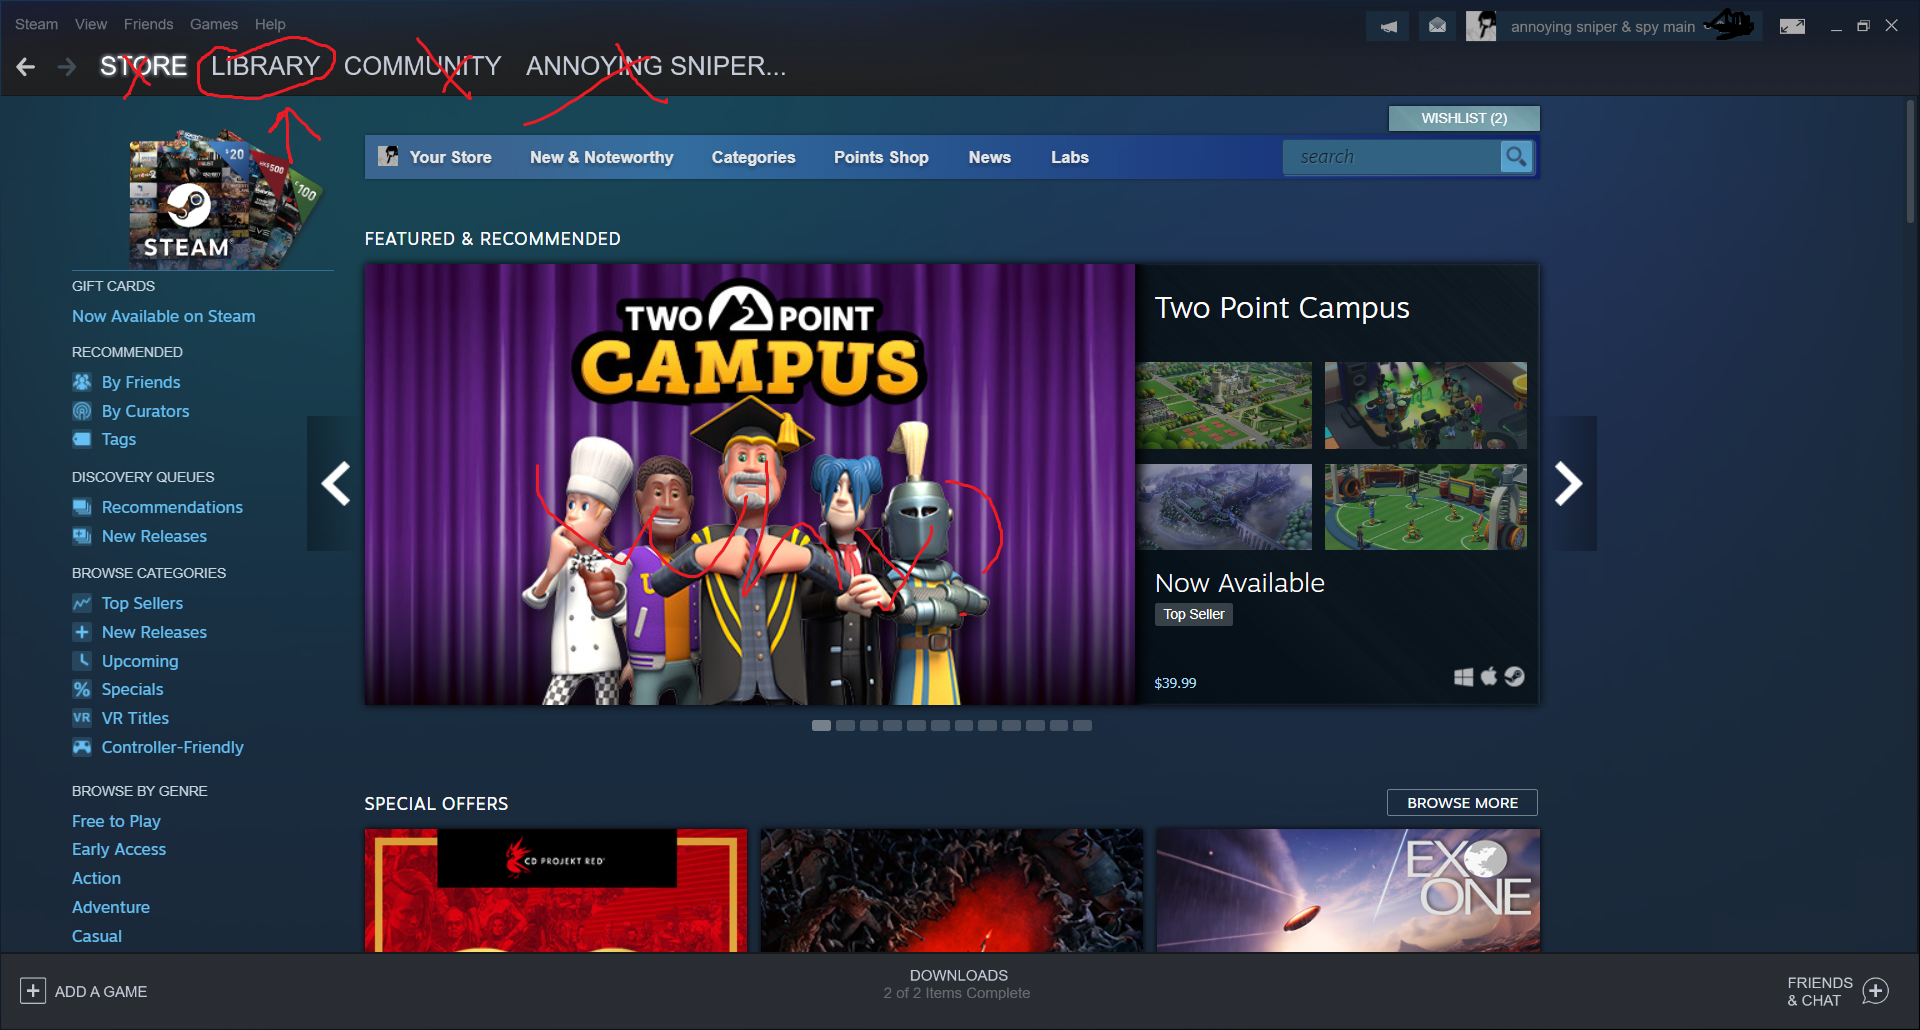Open the Downloads status view
This screenshot has height=1030, width=1920.
tap(957, 984)
